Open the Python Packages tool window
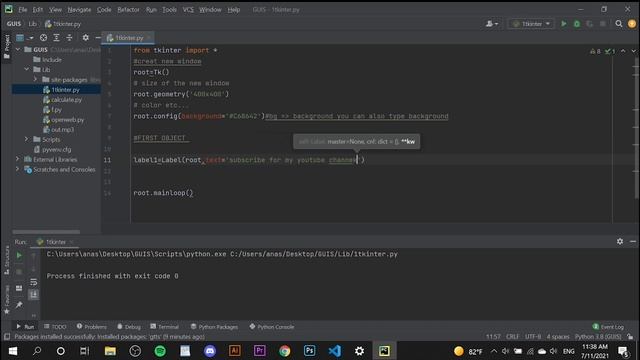 [x=214, y=327]
